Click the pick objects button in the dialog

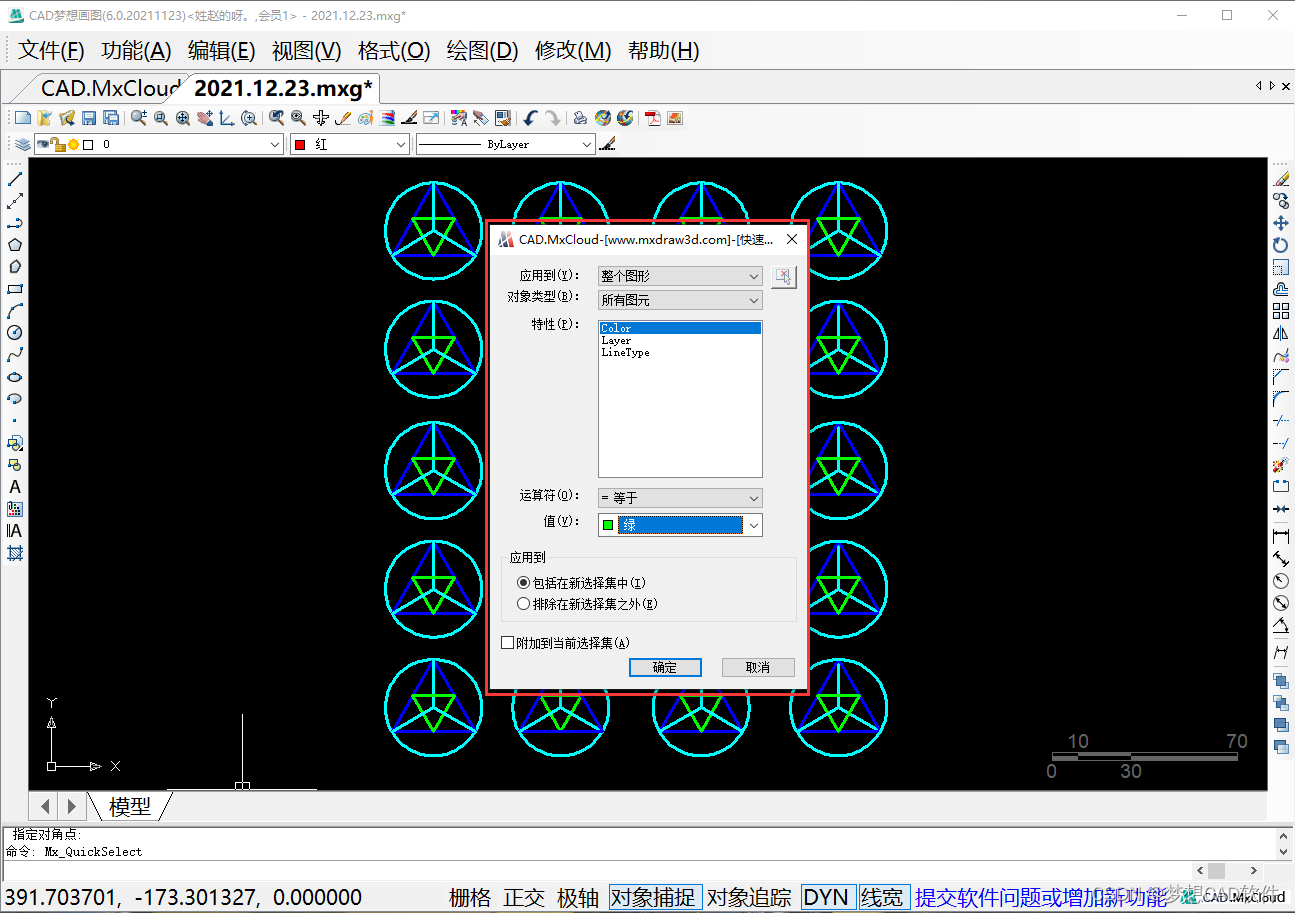click(783, 277)
